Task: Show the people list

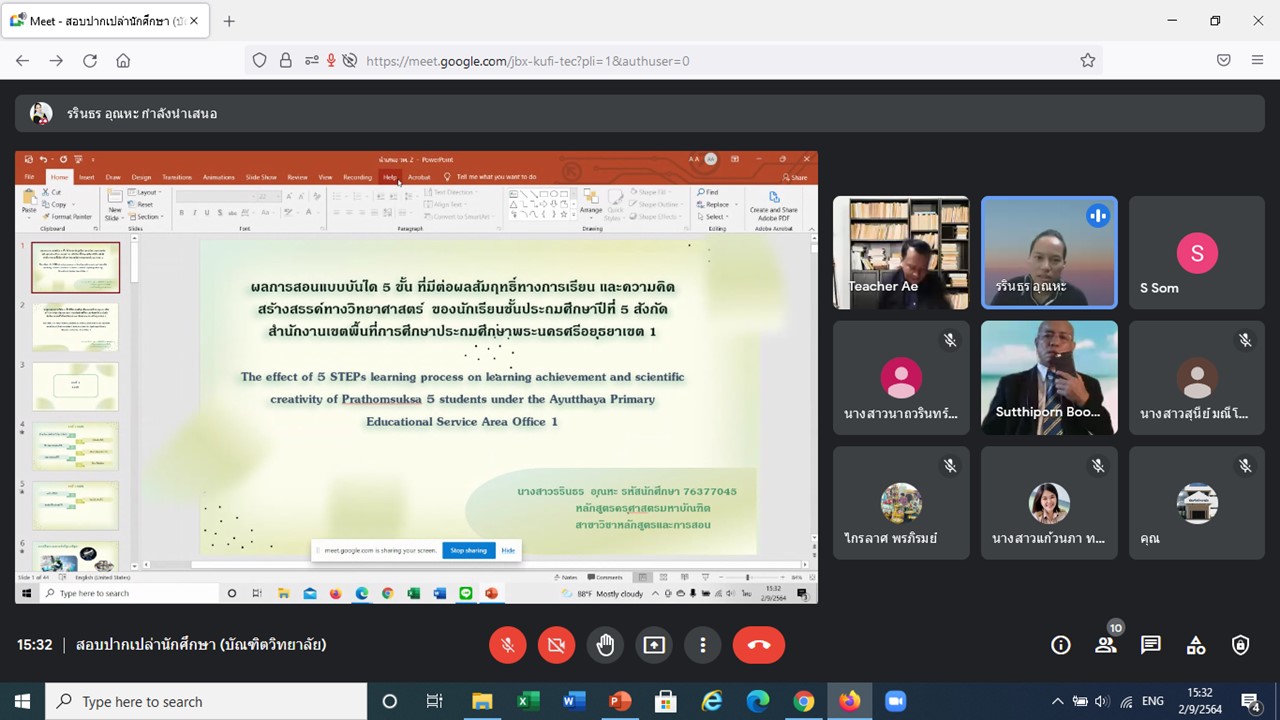Action: coord(1106,645)
